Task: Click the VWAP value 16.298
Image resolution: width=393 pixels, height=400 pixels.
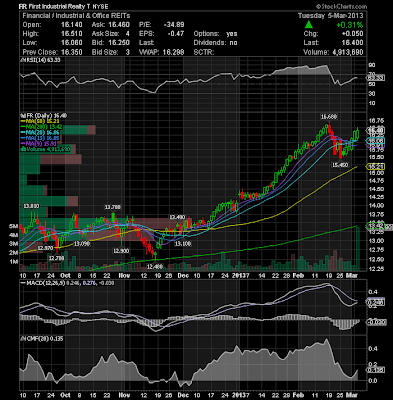Action: click(173, 52)
